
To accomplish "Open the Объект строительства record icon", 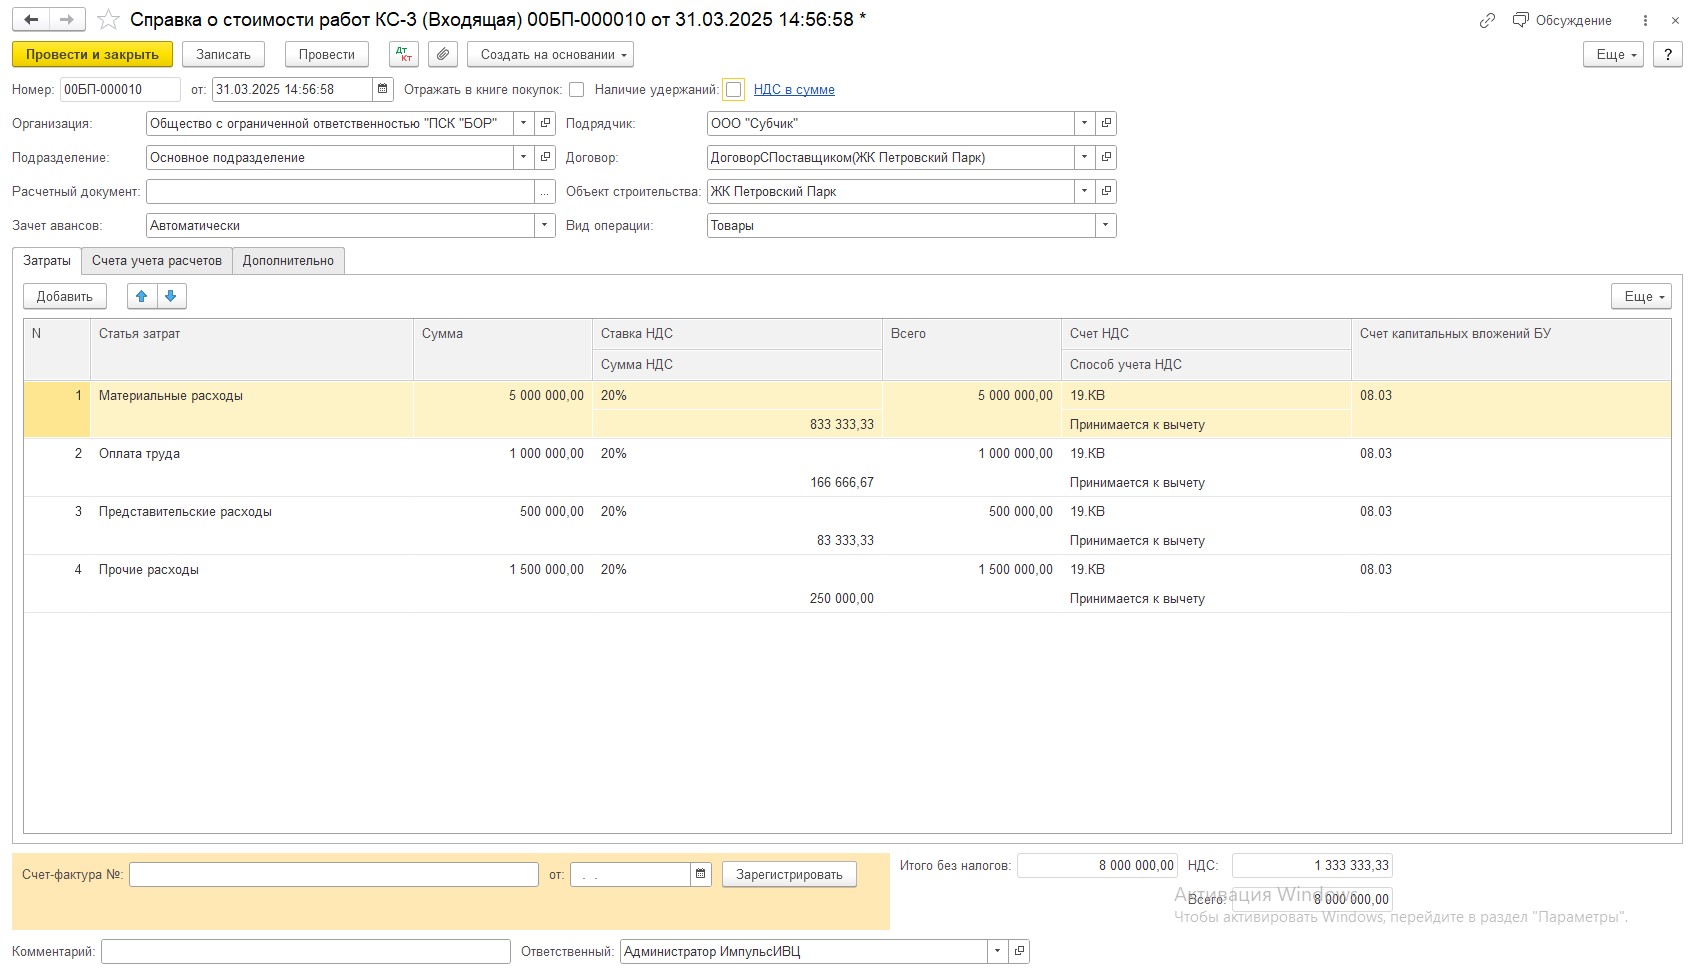I will (x=1106, y=192).
